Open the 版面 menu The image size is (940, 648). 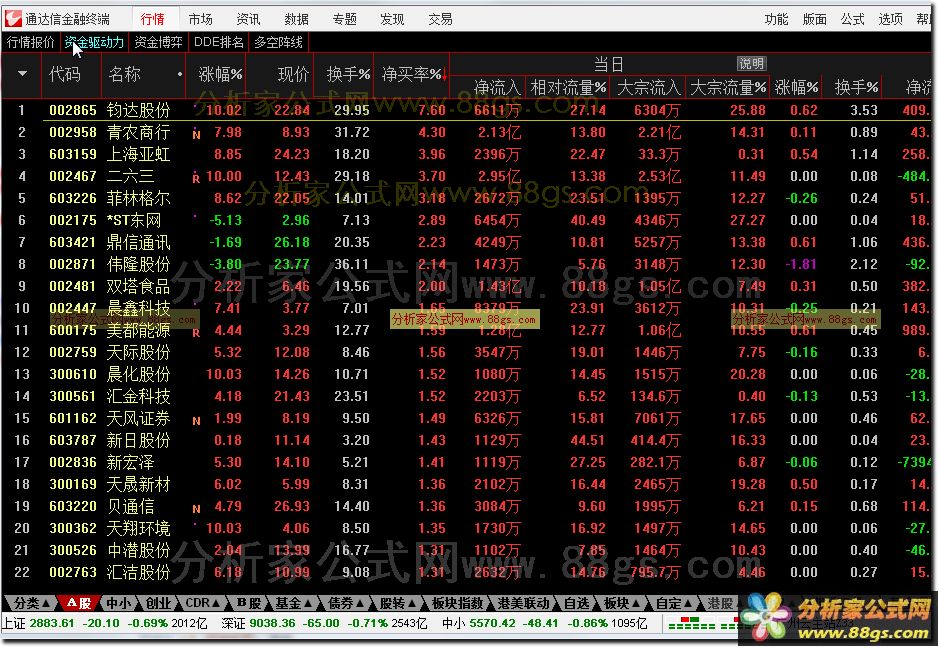[x=815, y=19]
